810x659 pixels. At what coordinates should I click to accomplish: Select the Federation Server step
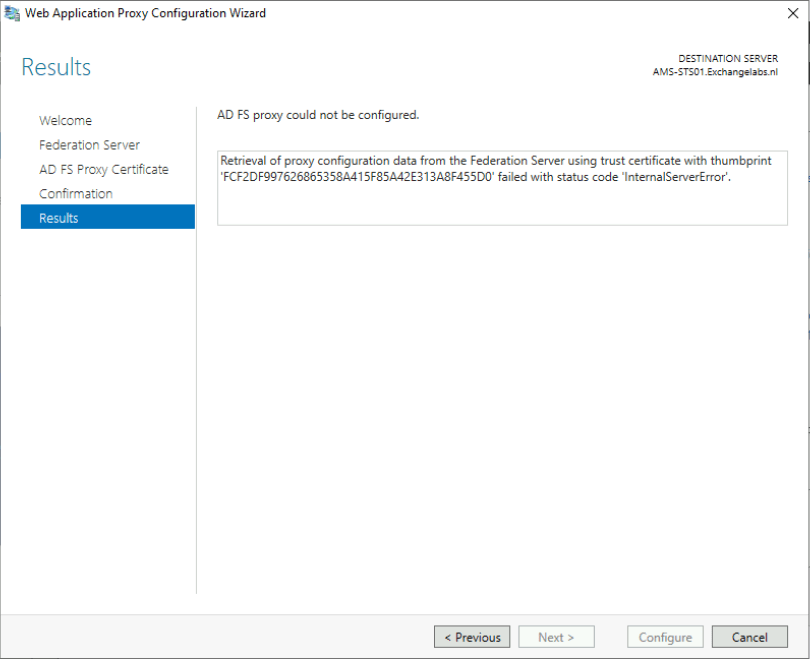pyautogui.click(x=89, y=145)
